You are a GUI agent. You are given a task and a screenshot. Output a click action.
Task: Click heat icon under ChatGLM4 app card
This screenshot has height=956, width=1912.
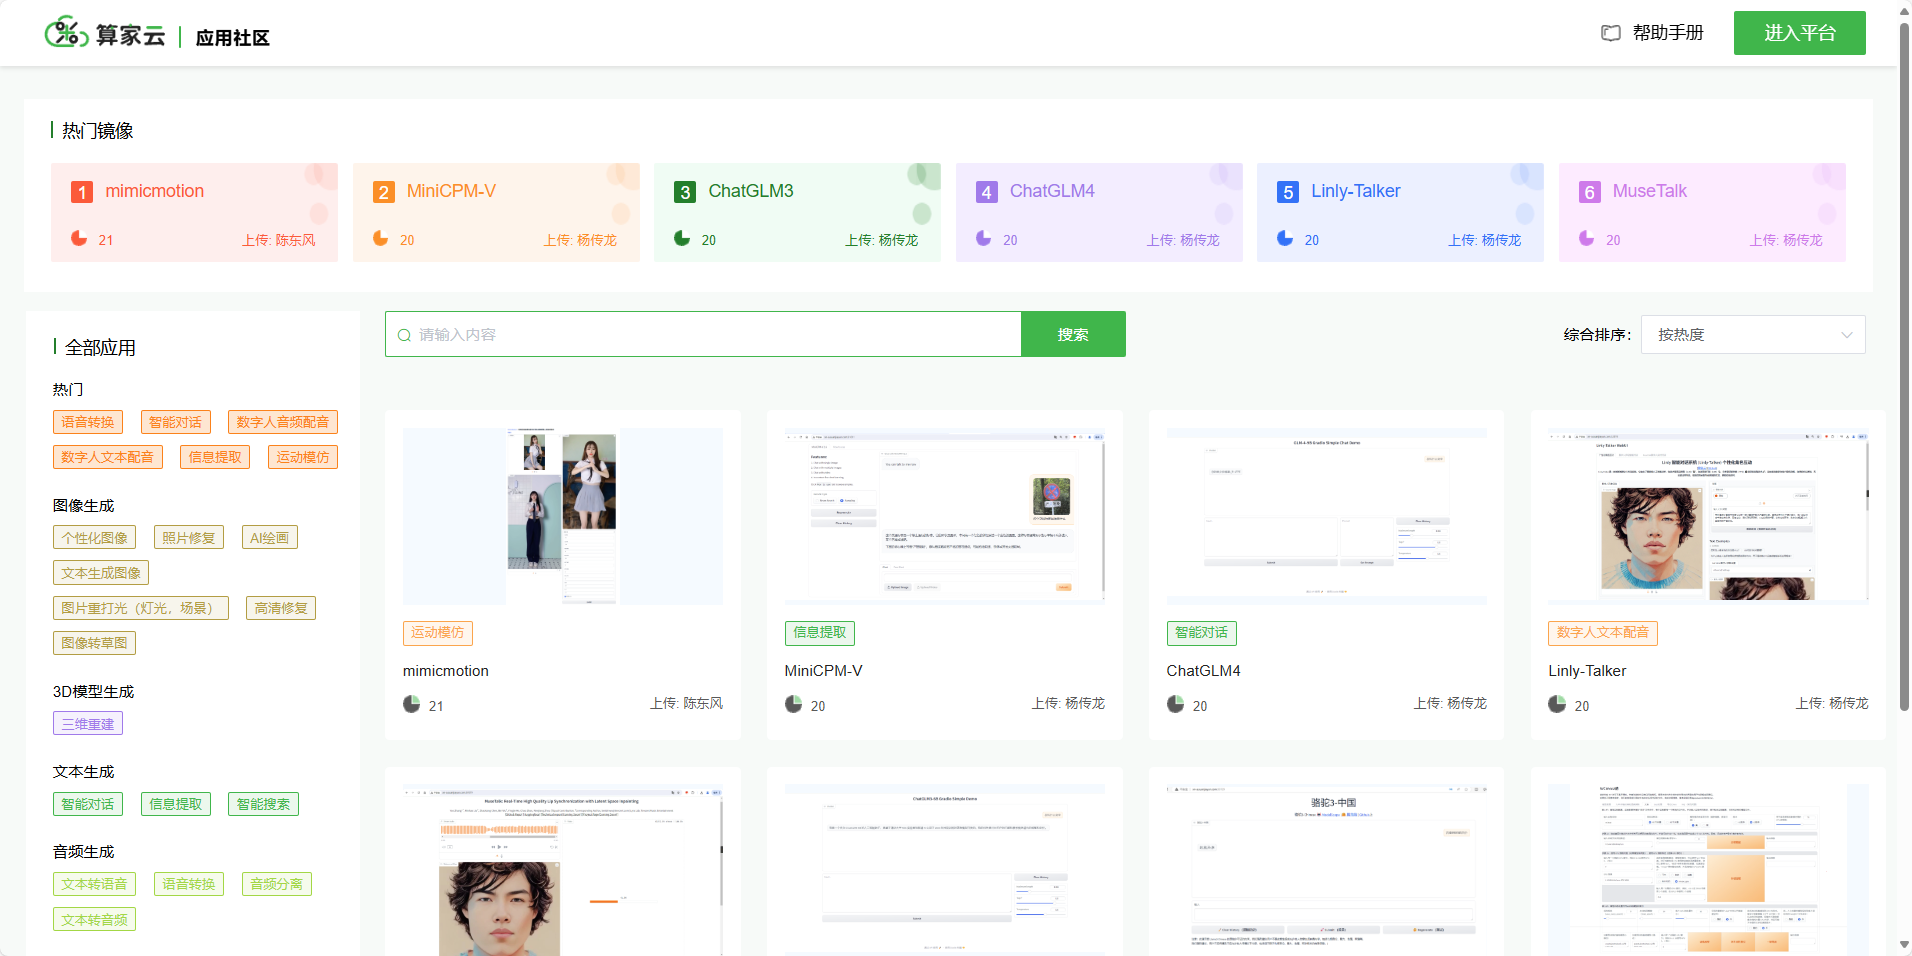(1176, 704)
